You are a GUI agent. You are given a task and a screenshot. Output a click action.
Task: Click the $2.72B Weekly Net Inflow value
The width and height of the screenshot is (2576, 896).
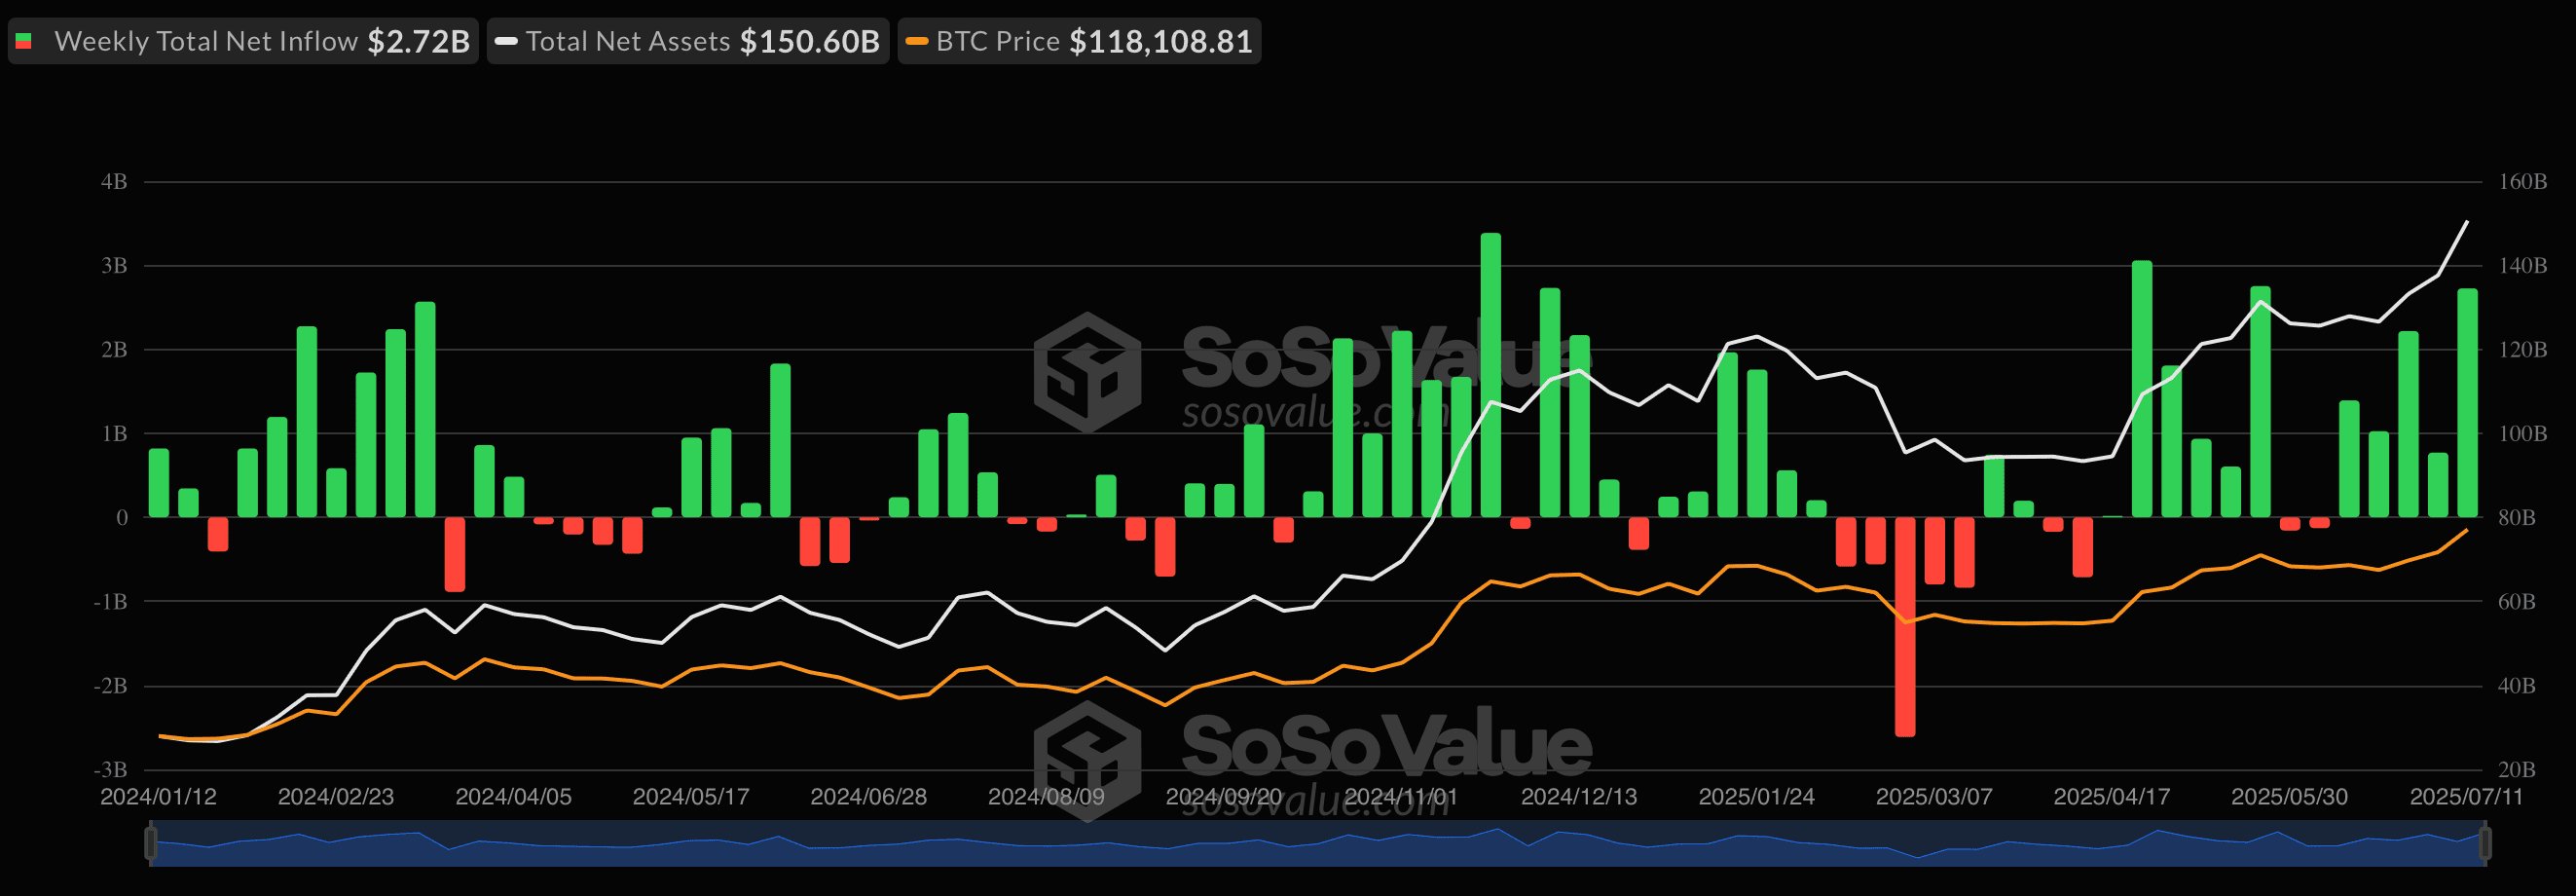point(418,41)
